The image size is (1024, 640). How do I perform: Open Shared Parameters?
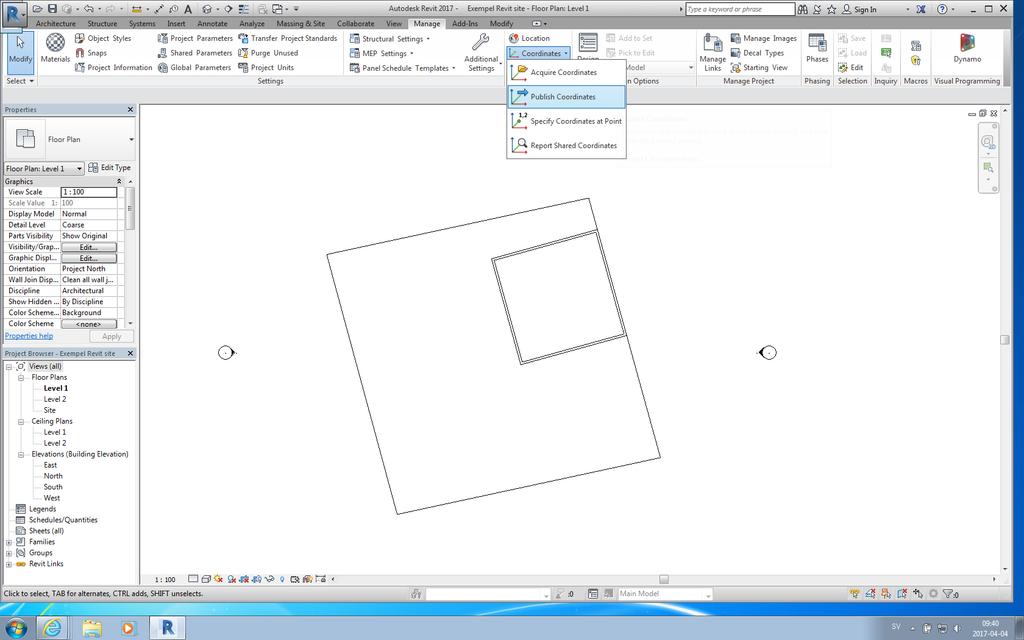(195, 53)
